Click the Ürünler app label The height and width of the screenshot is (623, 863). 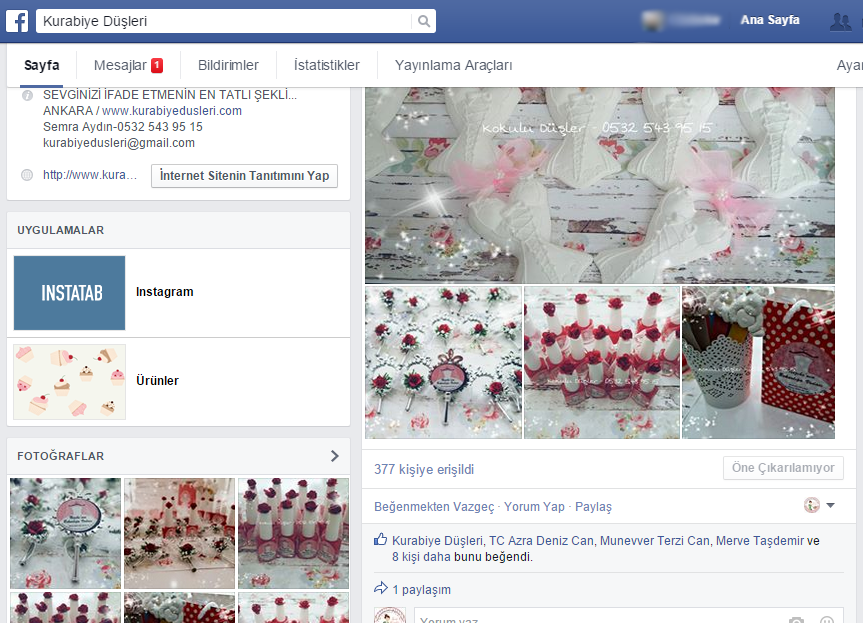pos(157,381)
